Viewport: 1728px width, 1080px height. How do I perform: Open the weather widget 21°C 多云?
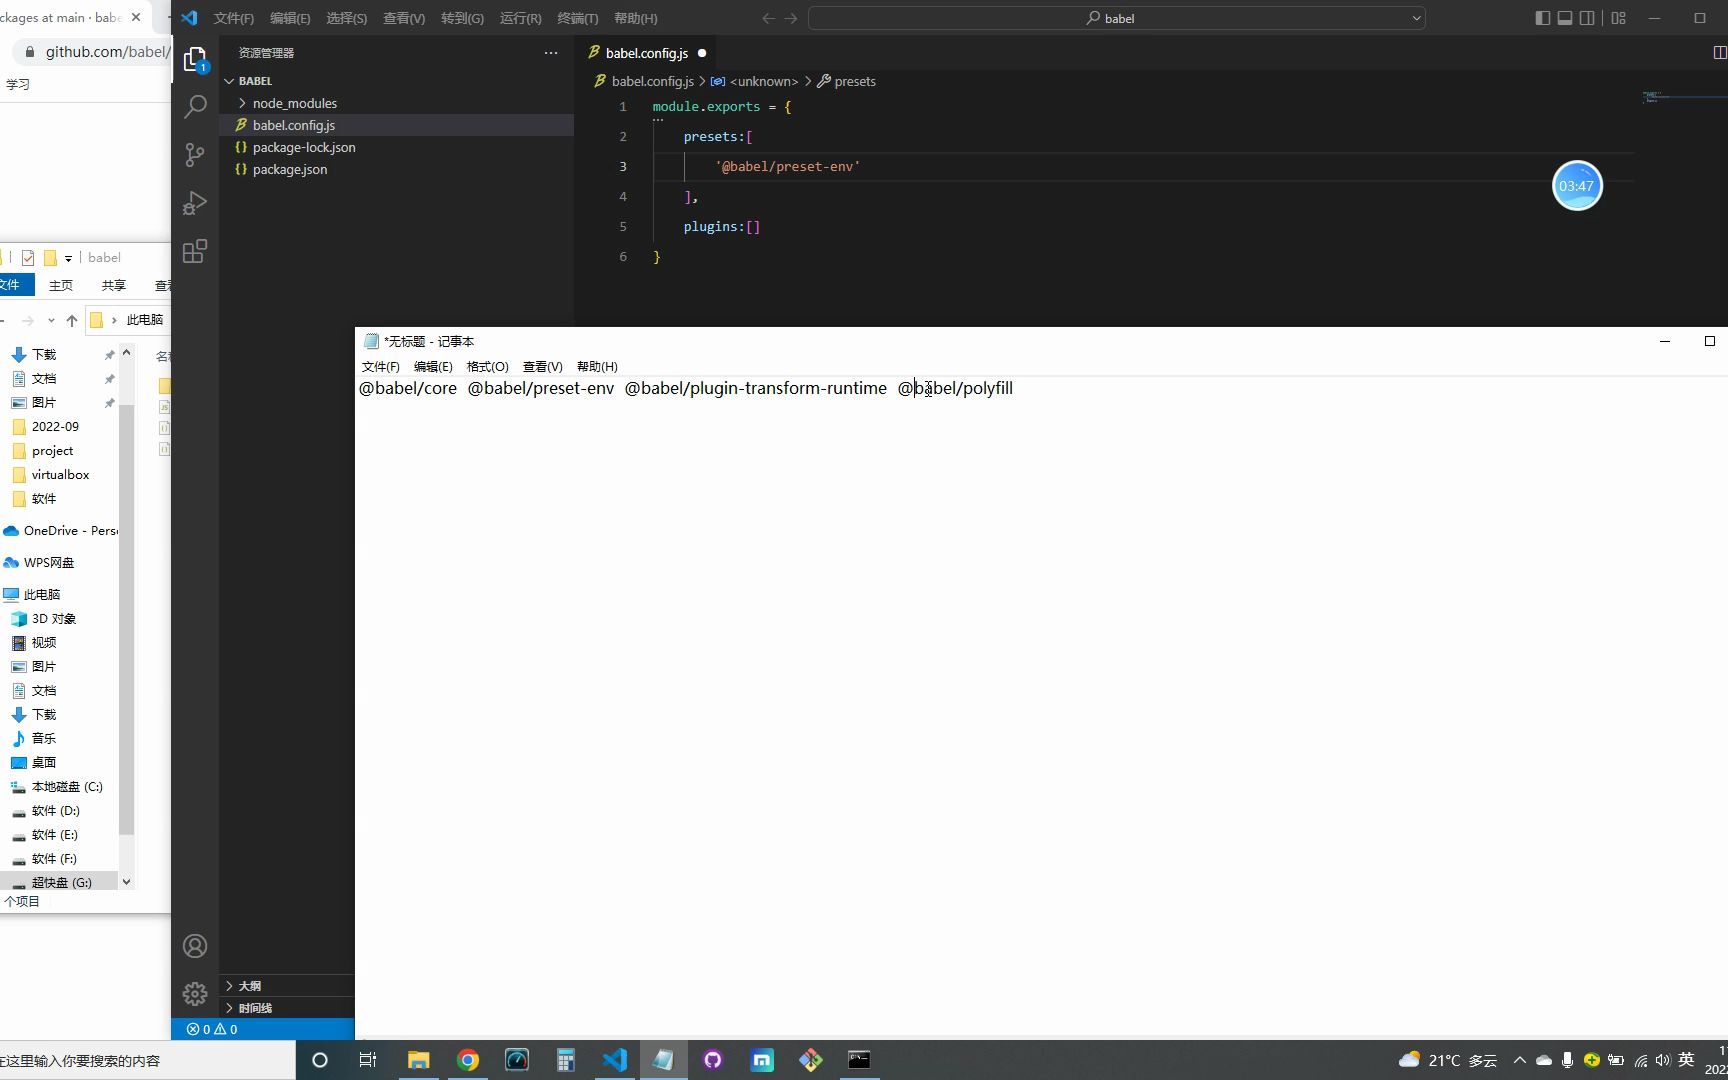click(1448, 1060)
